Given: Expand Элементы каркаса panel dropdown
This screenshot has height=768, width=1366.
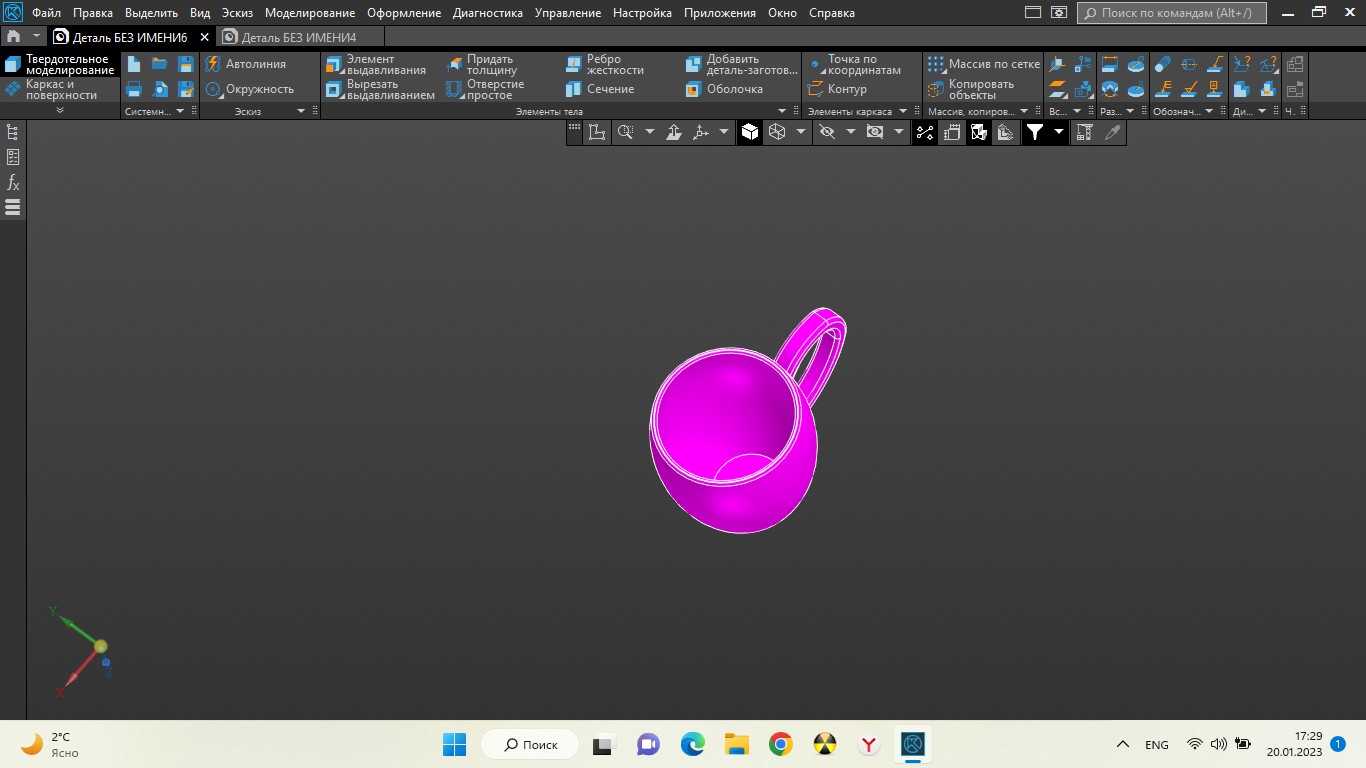Looking at the screenshot, I should tap(903, 111).
